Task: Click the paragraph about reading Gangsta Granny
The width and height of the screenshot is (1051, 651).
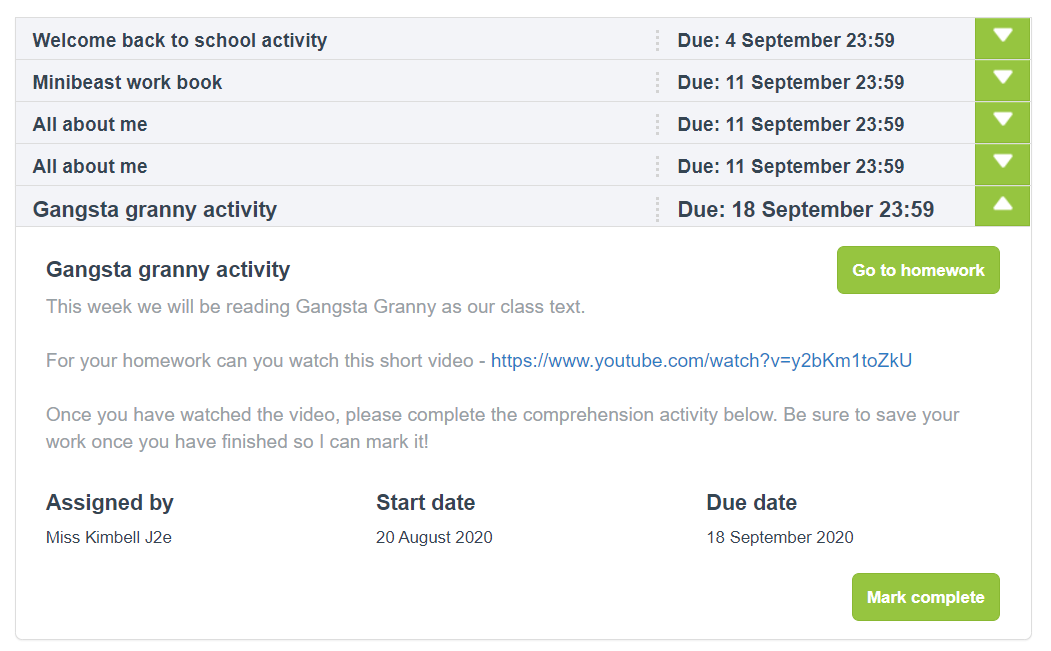Action: tap(315, 307)
